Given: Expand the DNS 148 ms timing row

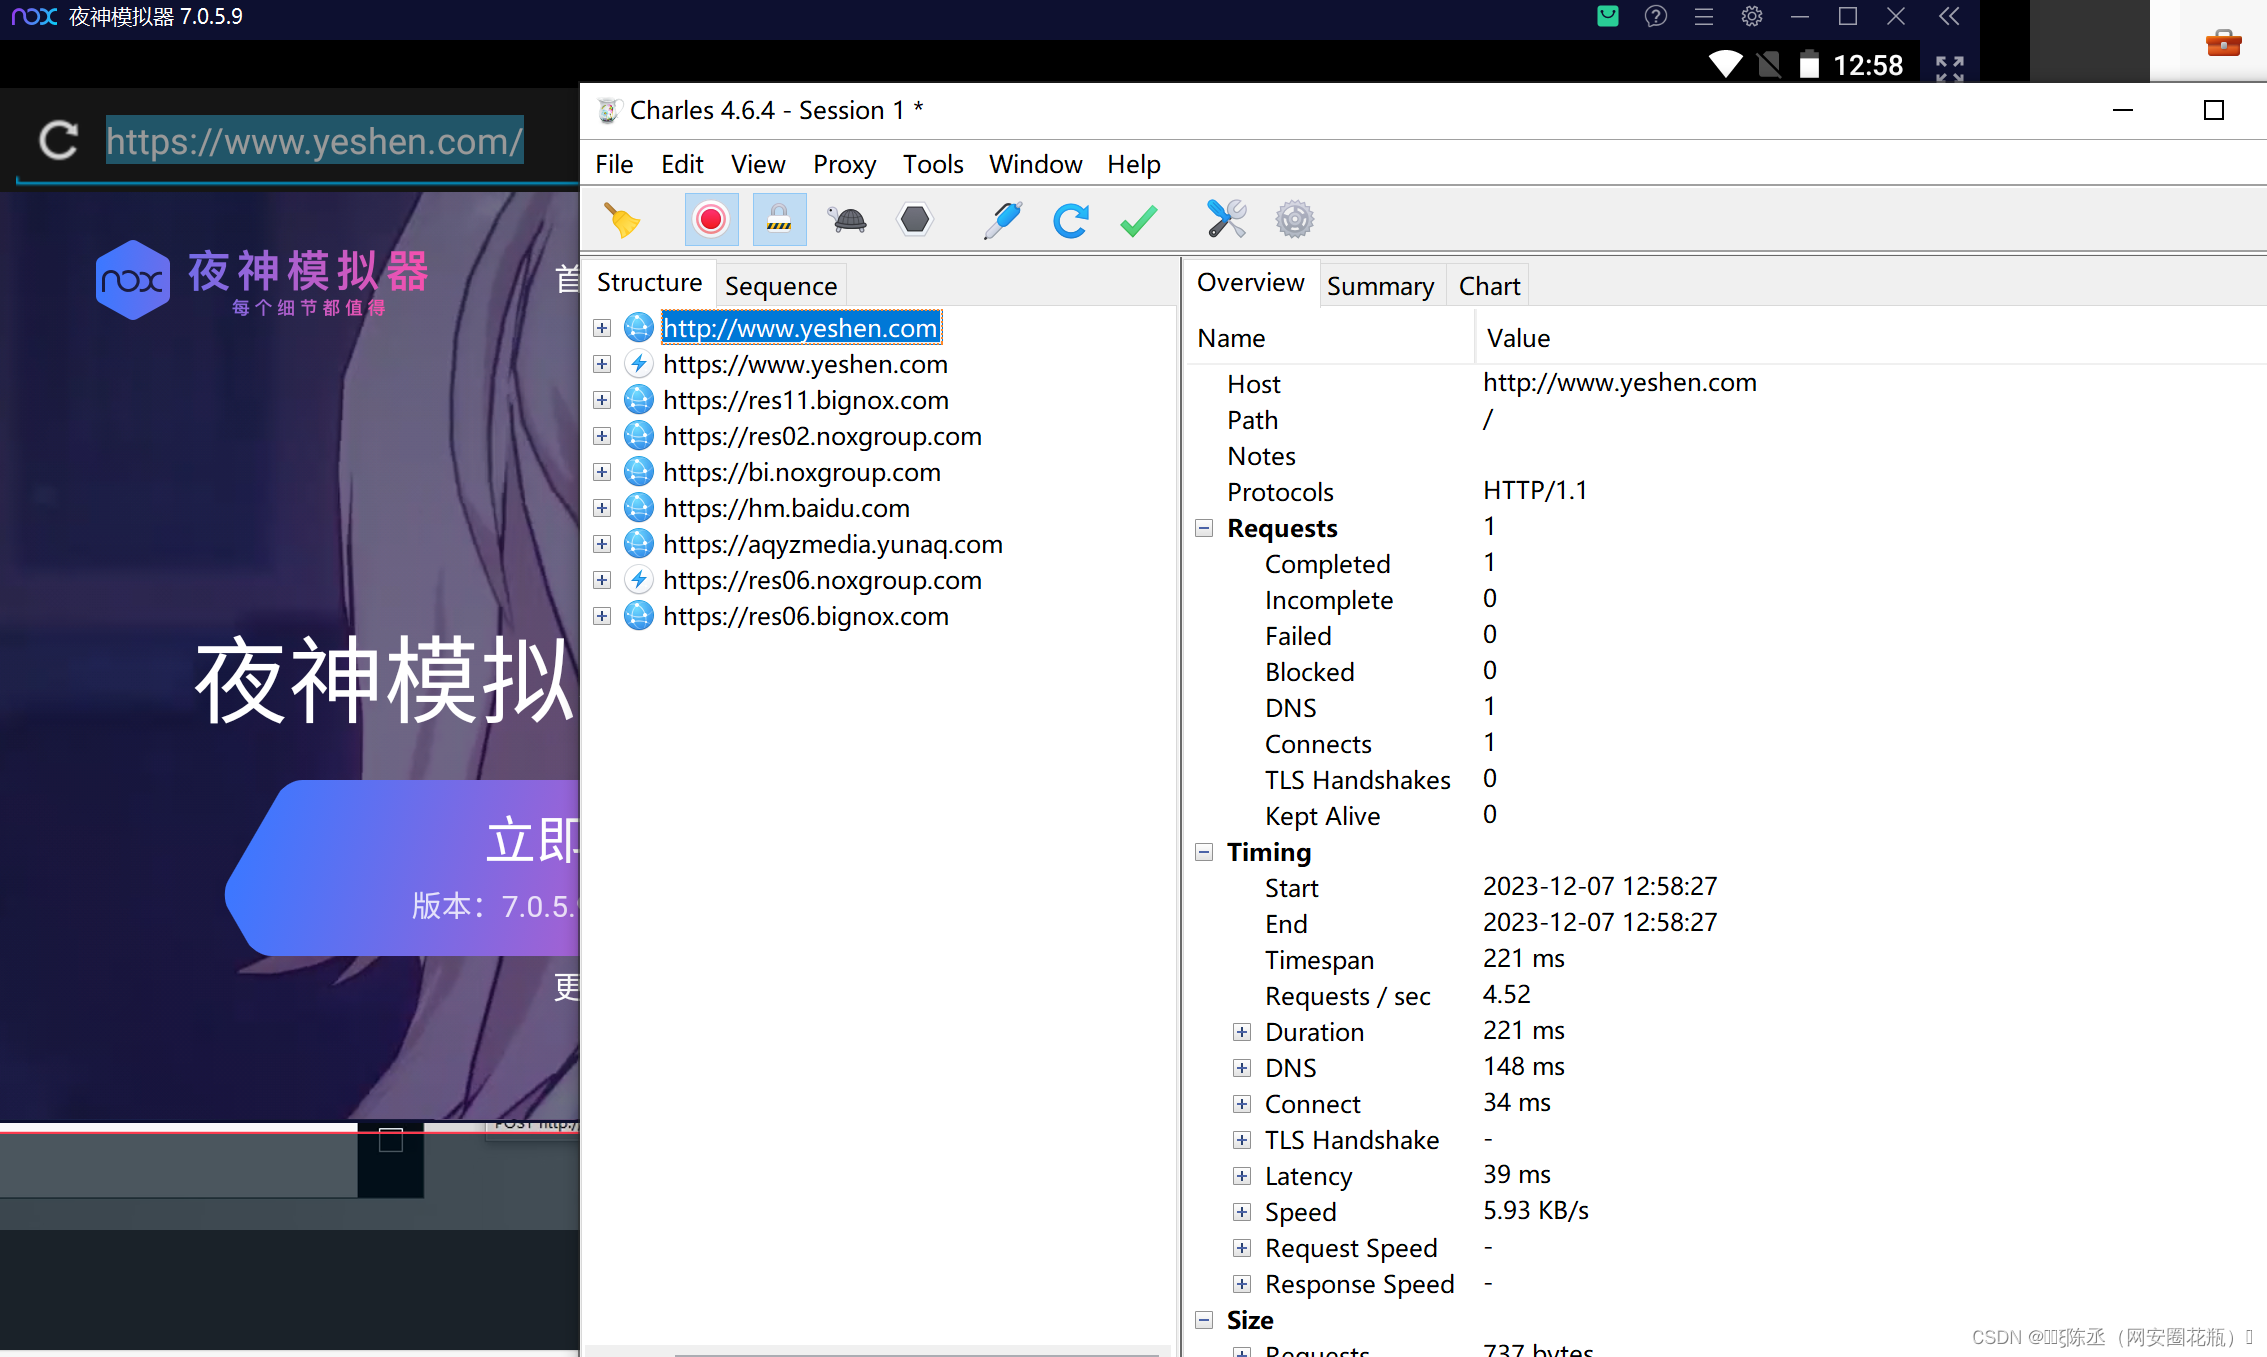Looking at the screenshot, I should tap(1242, 1068).
